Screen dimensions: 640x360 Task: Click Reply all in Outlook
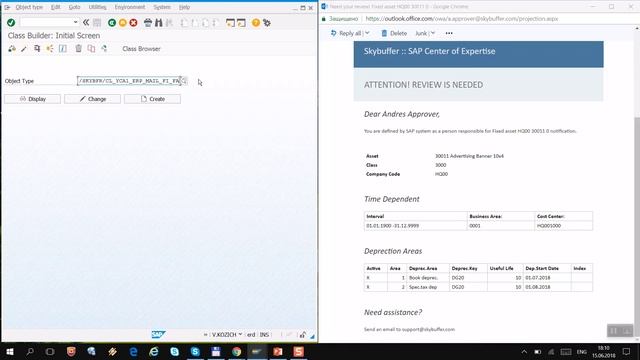tap(346, 33)
